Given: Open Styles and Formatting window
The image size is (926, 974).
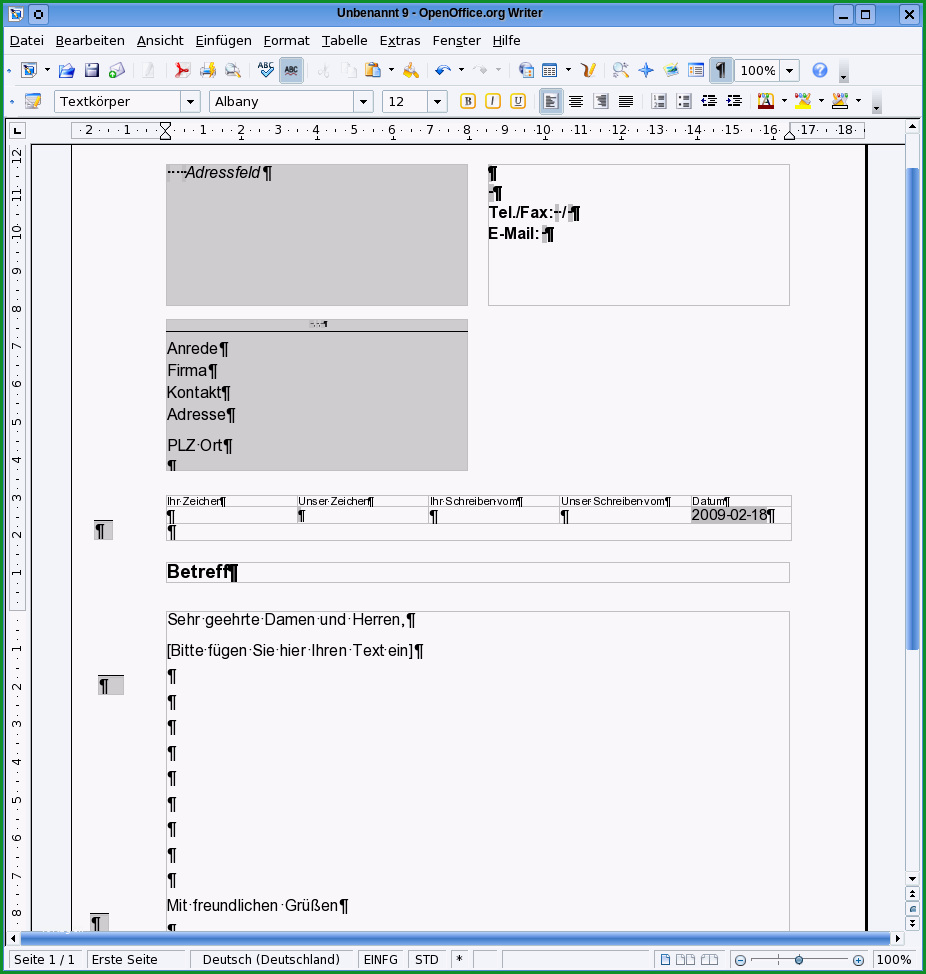Looking at the screenshot, I should click(x=32, y=101).
